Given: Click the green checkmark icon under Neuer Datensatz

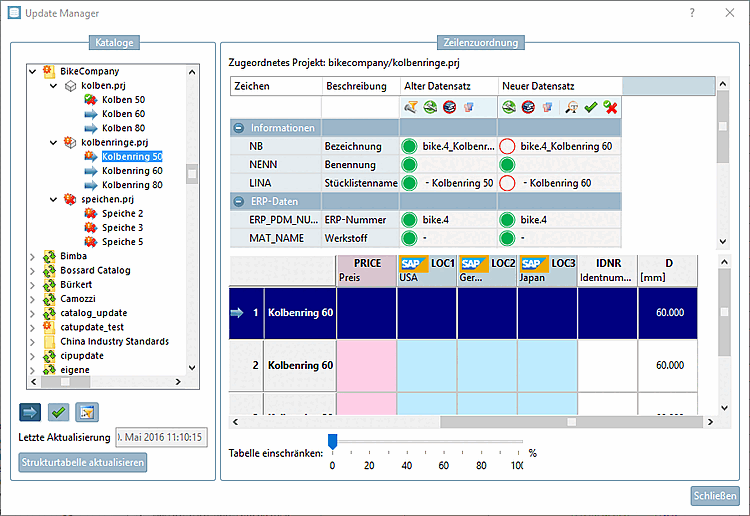Looking at the screenshot, I should coord(591,107).
